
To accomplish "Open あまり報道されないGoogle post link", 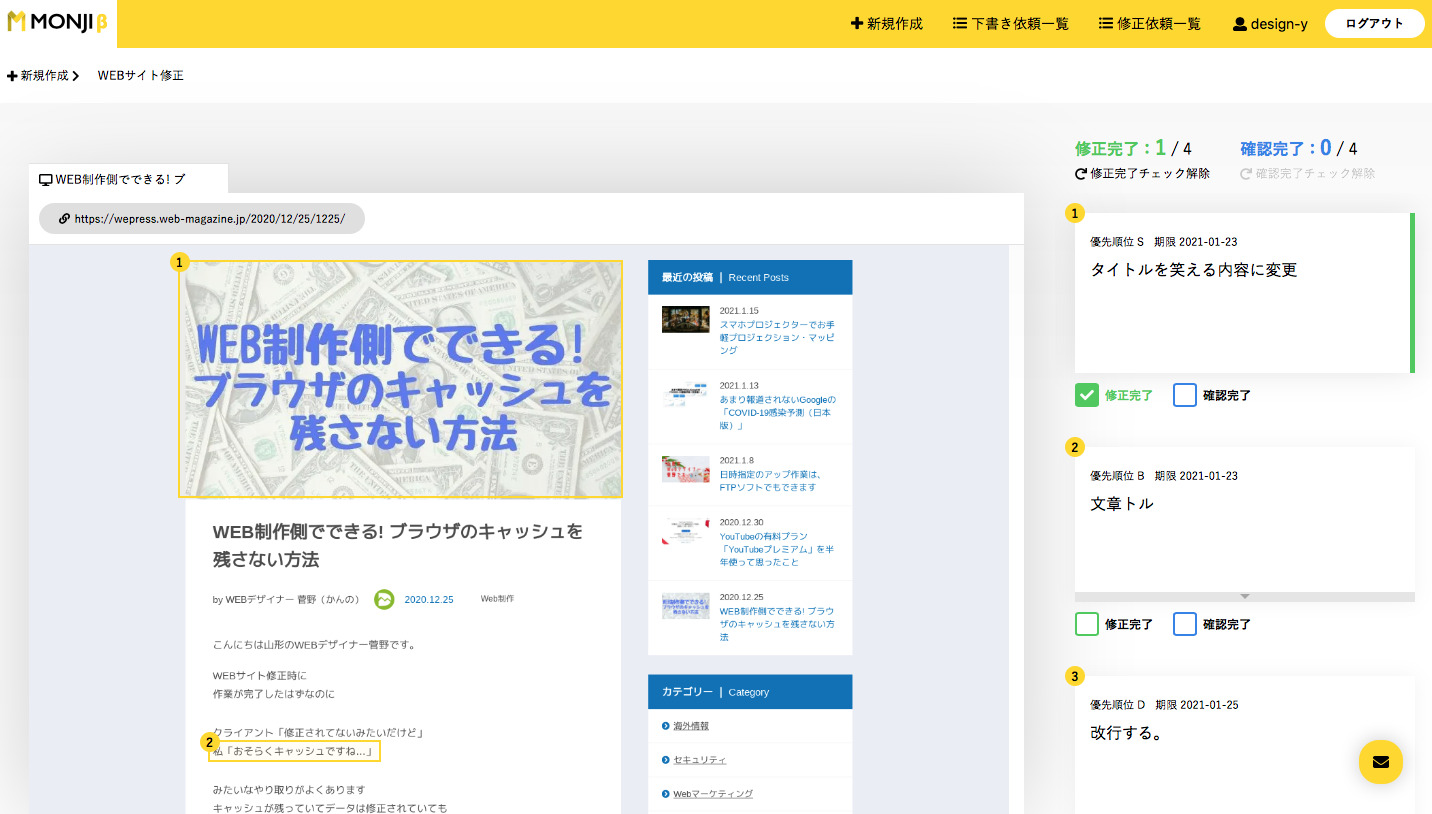I will (x=777, y=412).
